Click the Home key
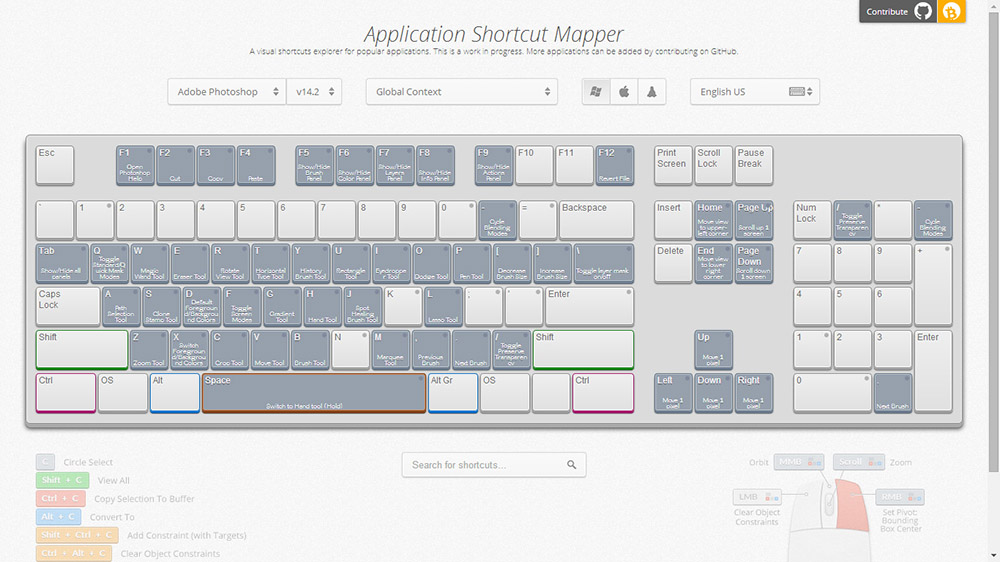This screenshot has height=562, width=1000. [712, 220]
